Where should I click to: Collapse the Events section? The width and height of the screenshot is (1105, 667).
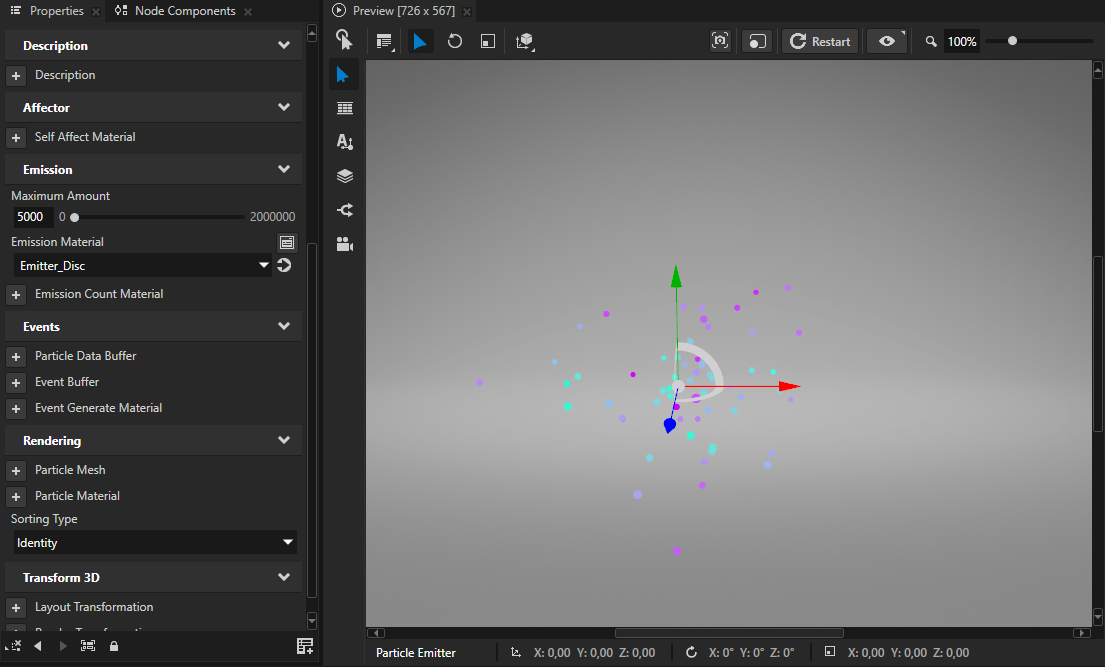click(284, 326)
